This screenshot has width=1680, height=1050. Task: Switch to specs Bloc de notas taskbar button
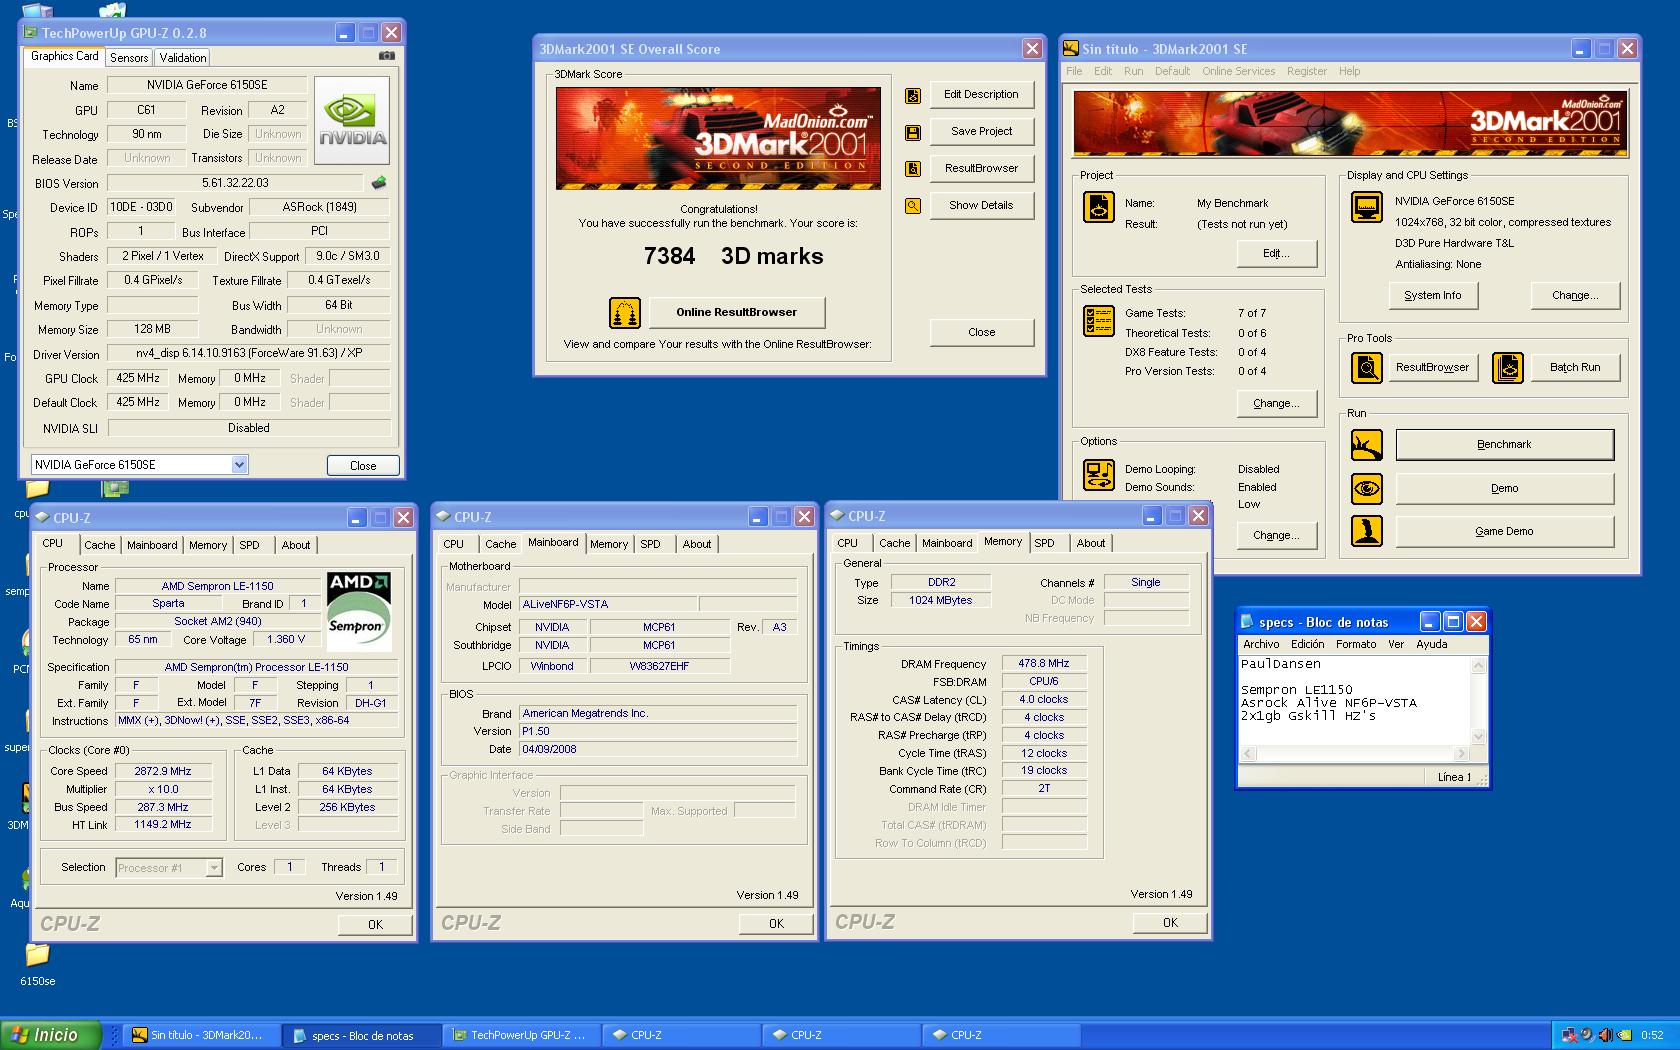pos(362,1036)
